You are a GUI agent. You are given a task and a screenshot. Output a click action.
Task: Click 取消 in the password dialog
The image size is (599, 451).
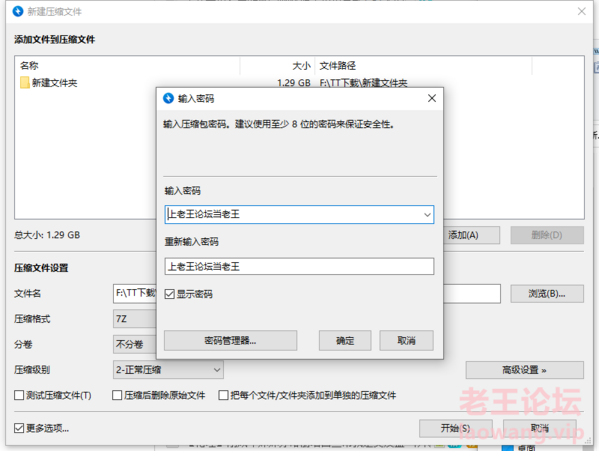coord(406,340)
